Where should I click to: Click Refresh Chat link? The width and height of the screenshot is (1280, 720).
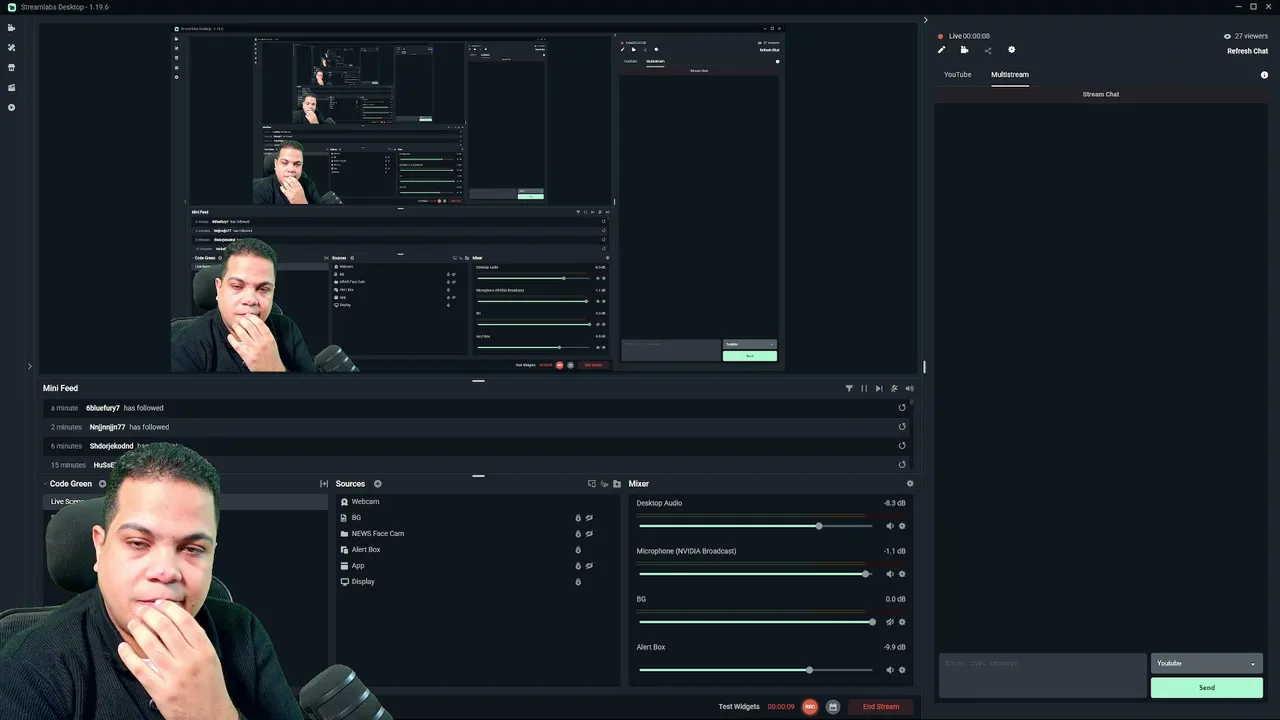pos(1247,51)
